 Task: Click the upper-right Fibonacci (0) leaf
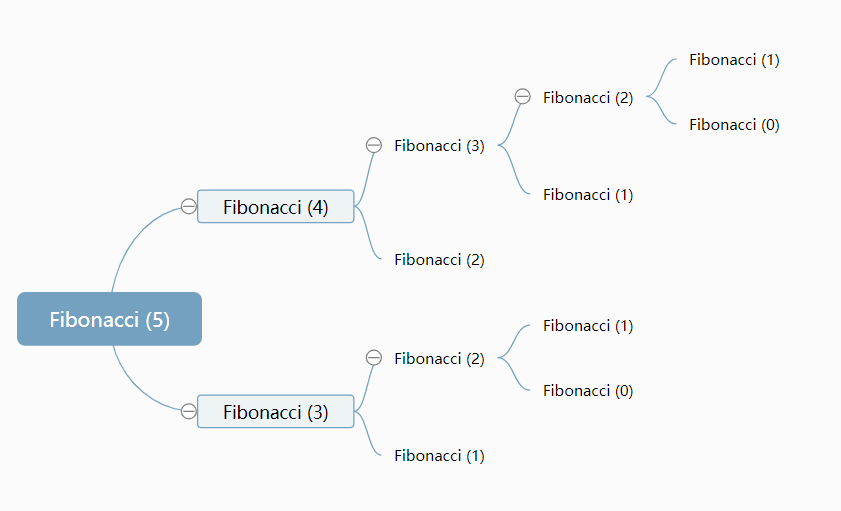click(734, 125)
